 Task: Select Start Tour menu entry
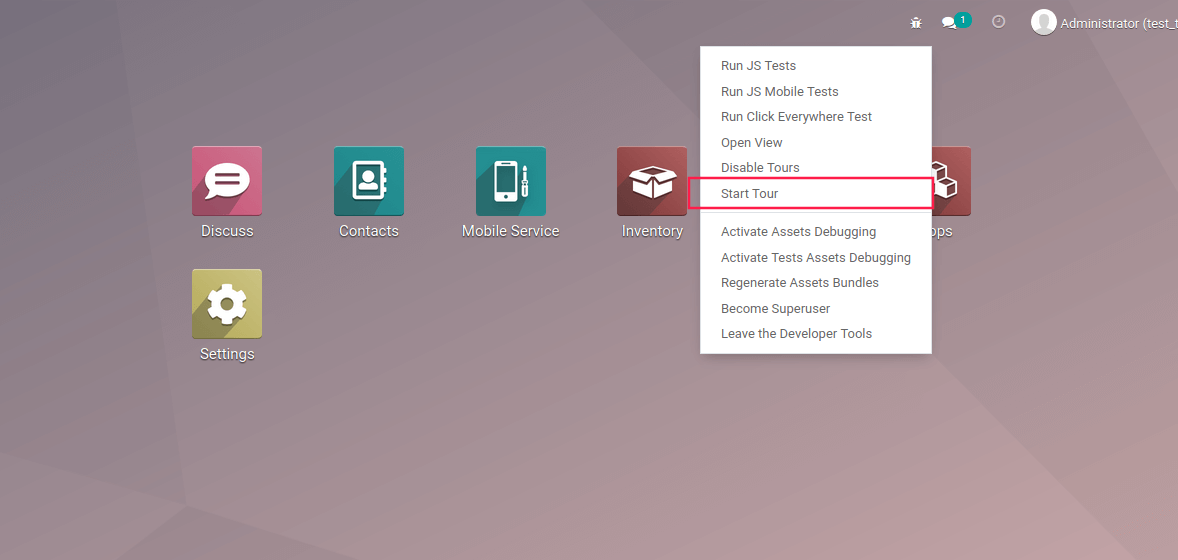coord(816,193)
